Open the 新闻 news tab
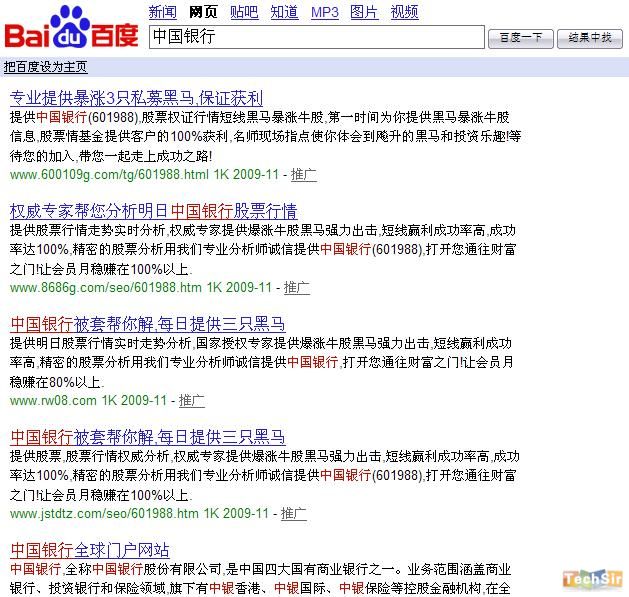The image size is (629, 597). 162,12
